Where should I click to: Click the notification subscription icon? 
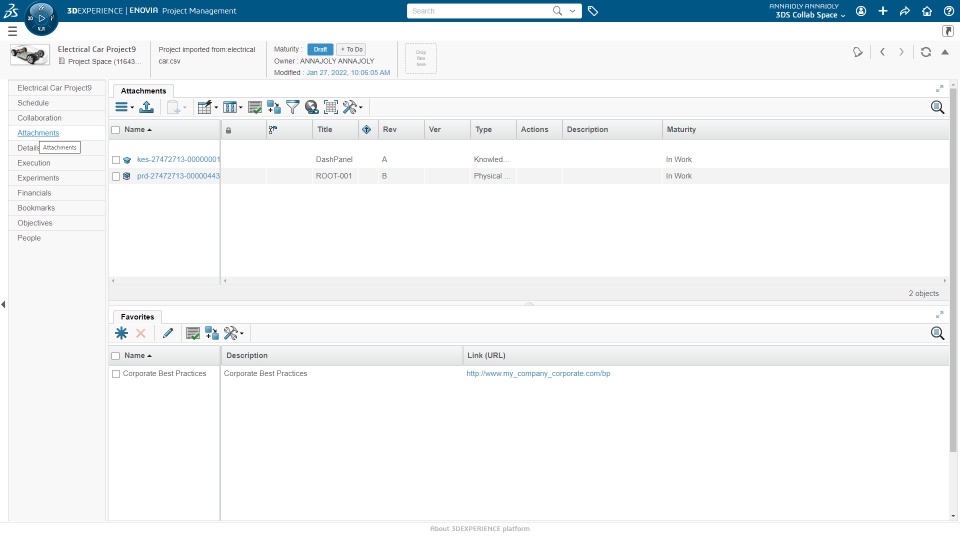pyautogui.click(x=858, y=52)
